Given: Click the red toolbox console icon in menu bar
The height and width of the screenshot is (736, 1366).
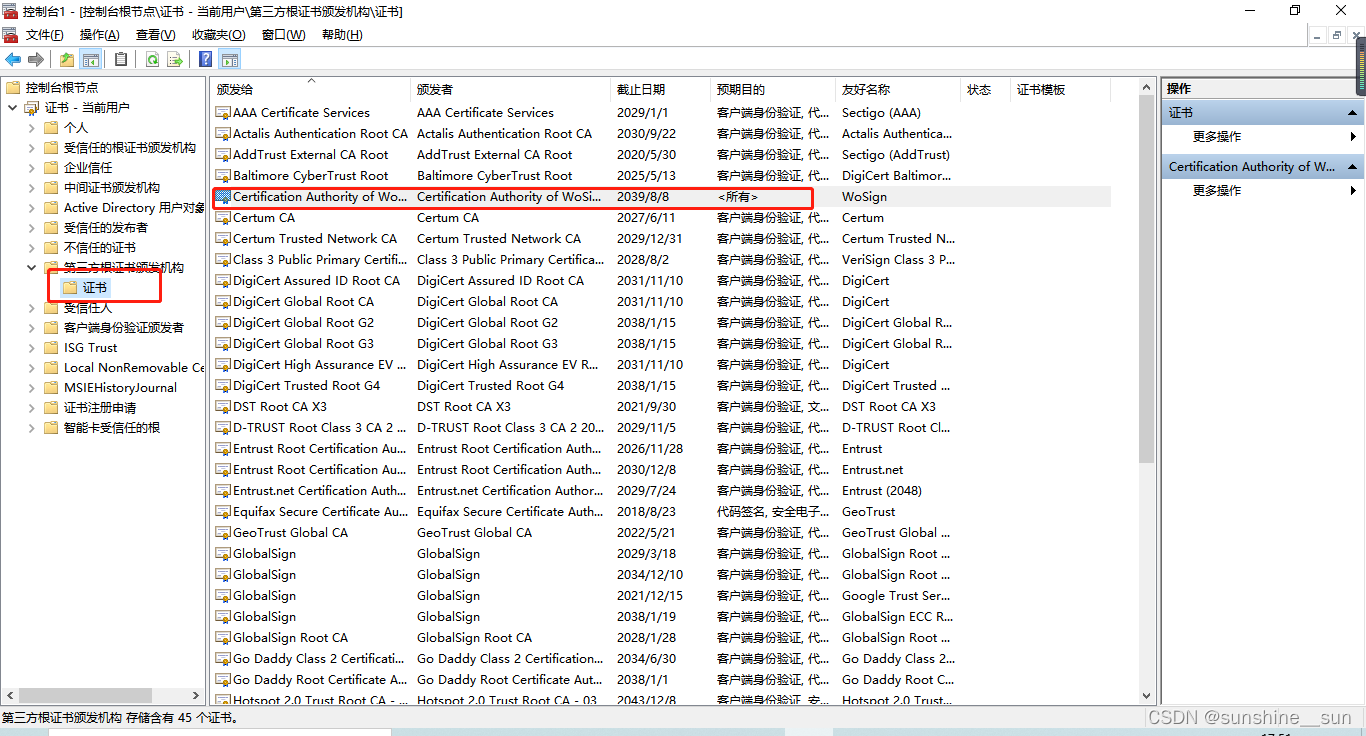Looking at the screenshot, I should [x=10, y=35].
